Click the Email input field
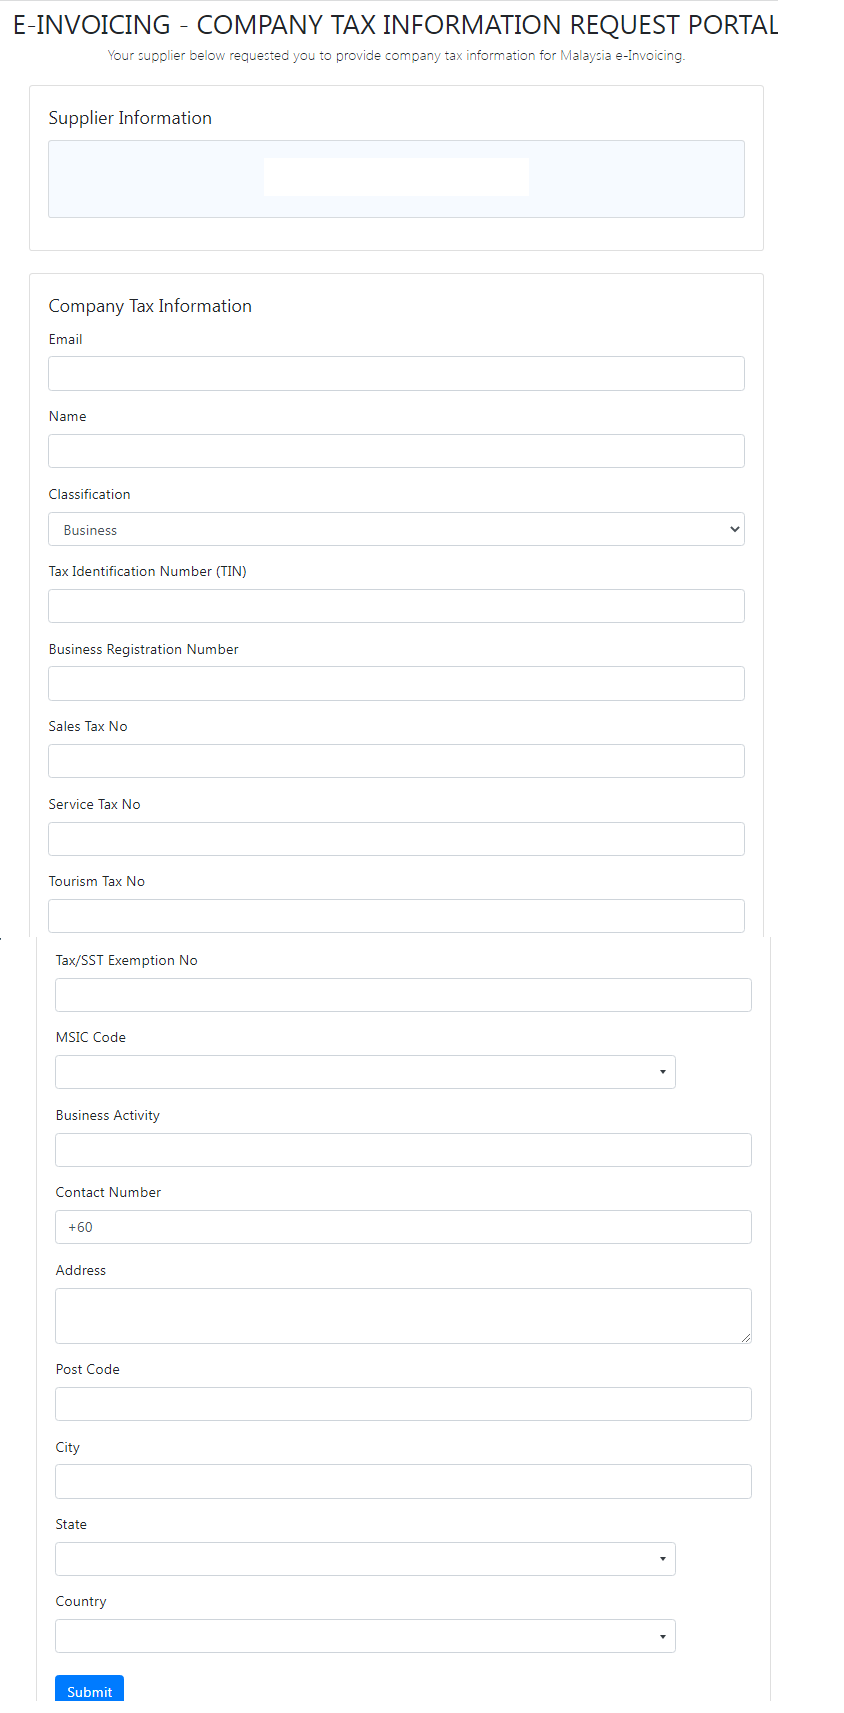Viewport: 844px width, 1713px height. point(396,374)
